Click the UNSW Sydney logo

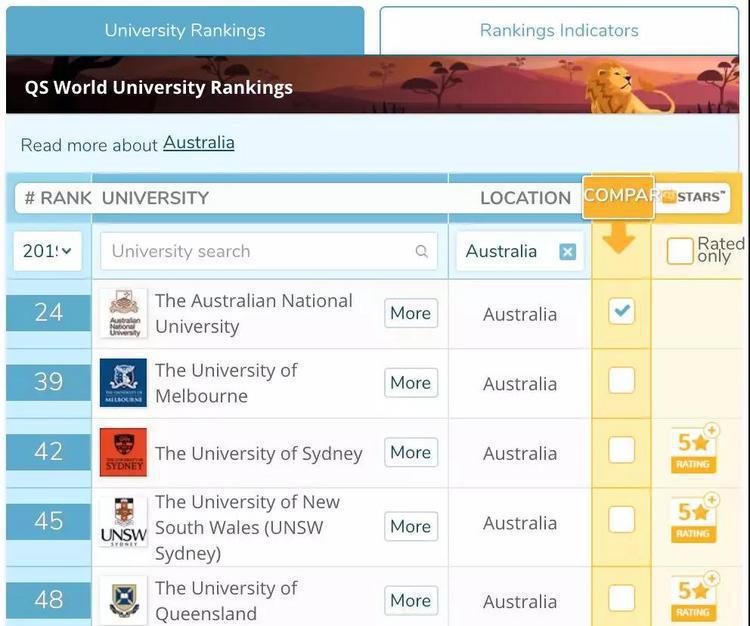123,522
